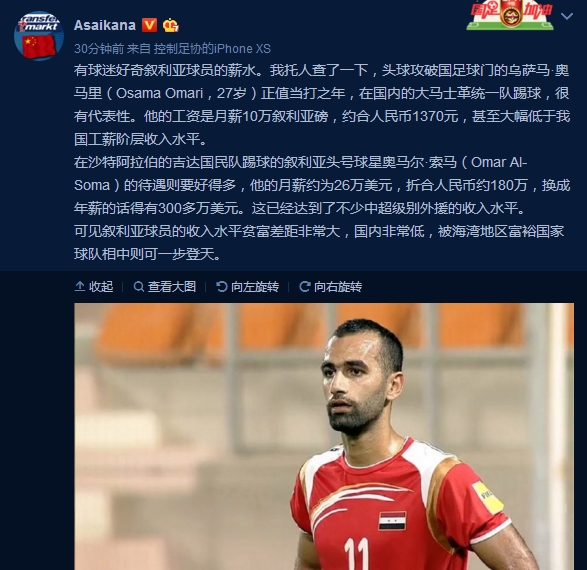Click the counter-clockwise arrow rotate icon
Viewport: 587px width, 570px height.
222,286
